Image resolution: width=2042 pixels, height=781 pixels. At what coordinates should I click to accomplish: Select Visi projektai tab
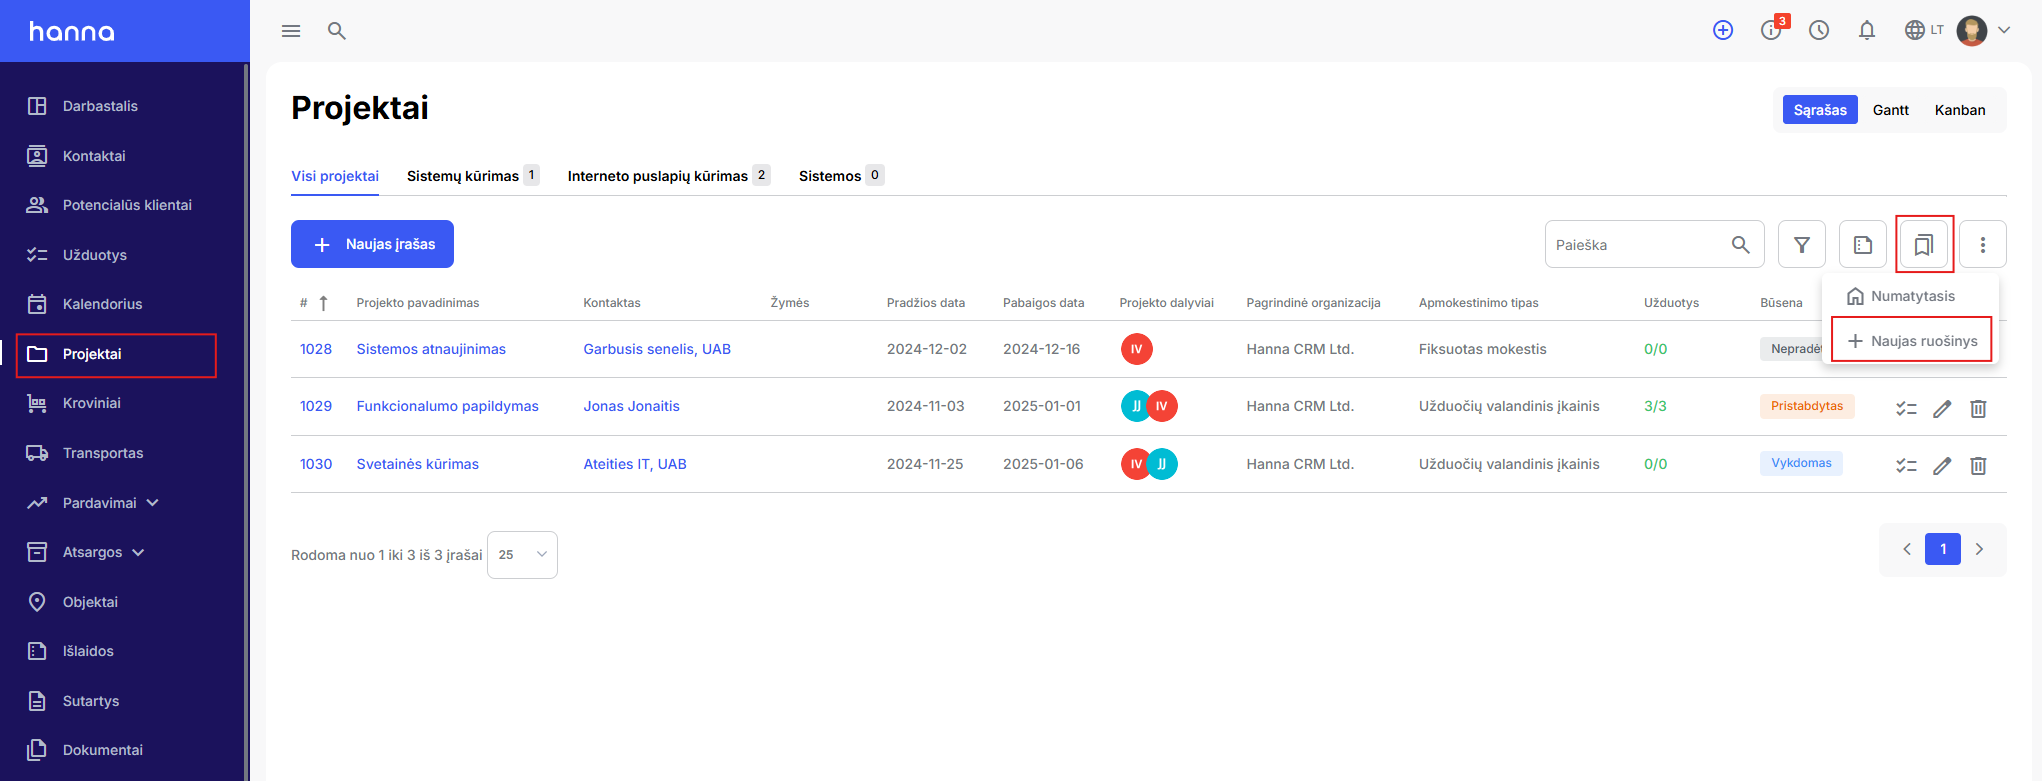click(335, 176)
